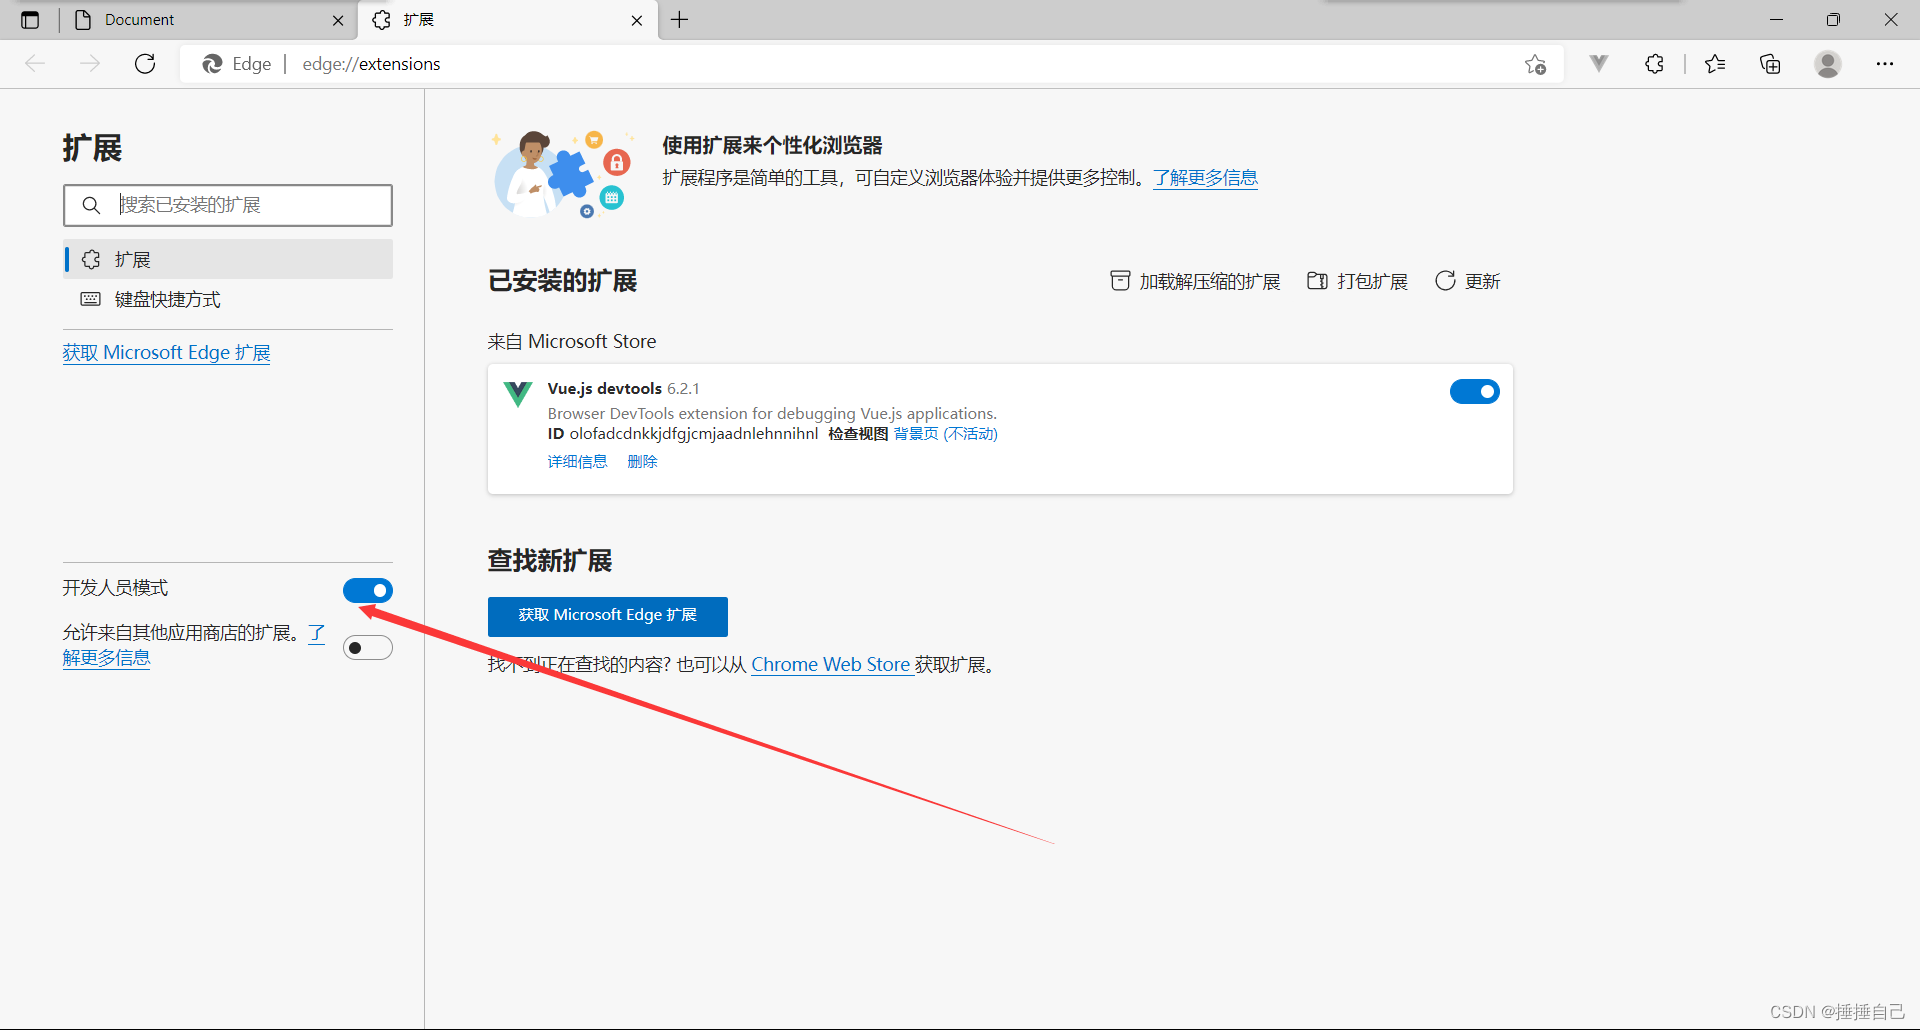Screen dimensions: 1920x1030
Task: Click the Vue.js devtools logo icon
Action: pos(518,394)
